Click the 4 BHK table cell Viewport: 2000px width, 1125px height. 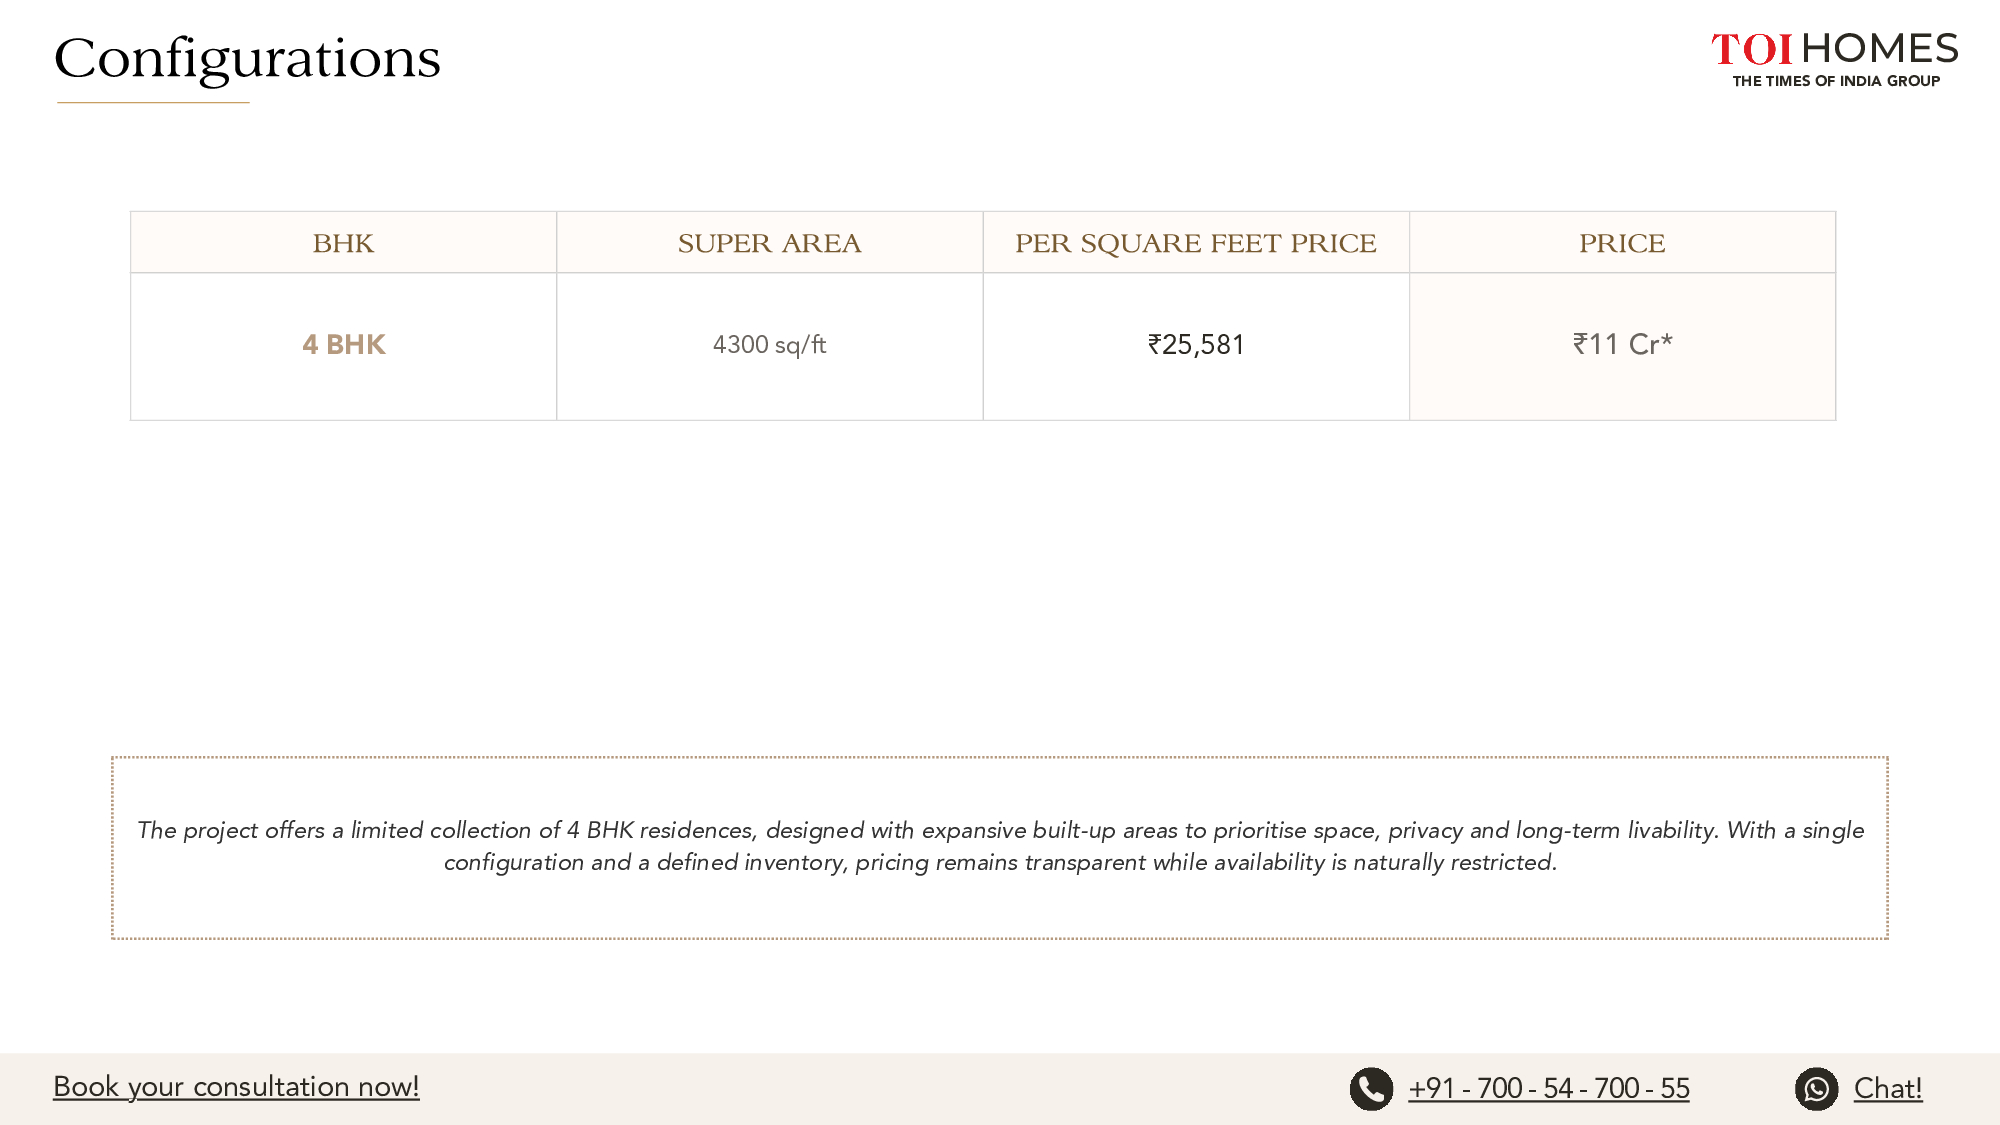(343, 345)
